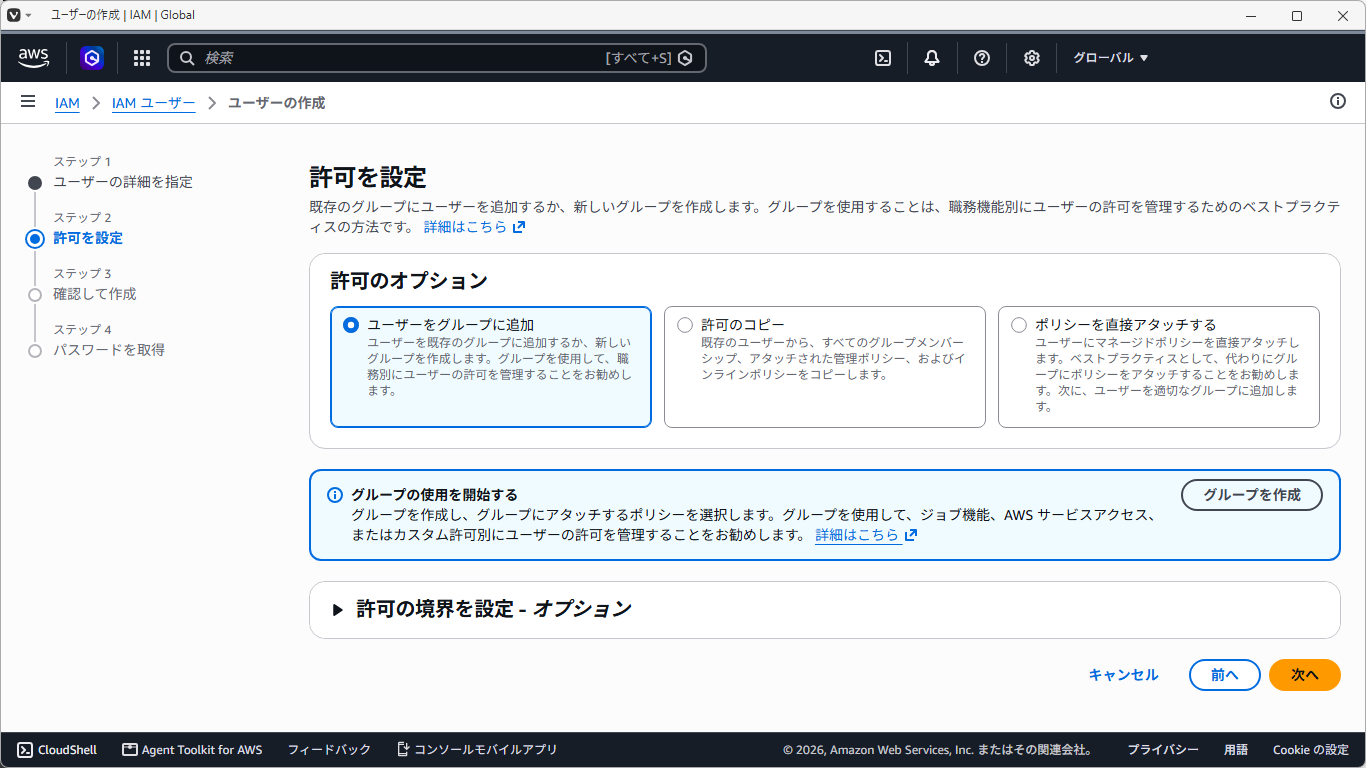The image size is (1366, 768).
Task: Open the dropdown arrow beside Vivaldi icon
Action: [x=28, y=15]
